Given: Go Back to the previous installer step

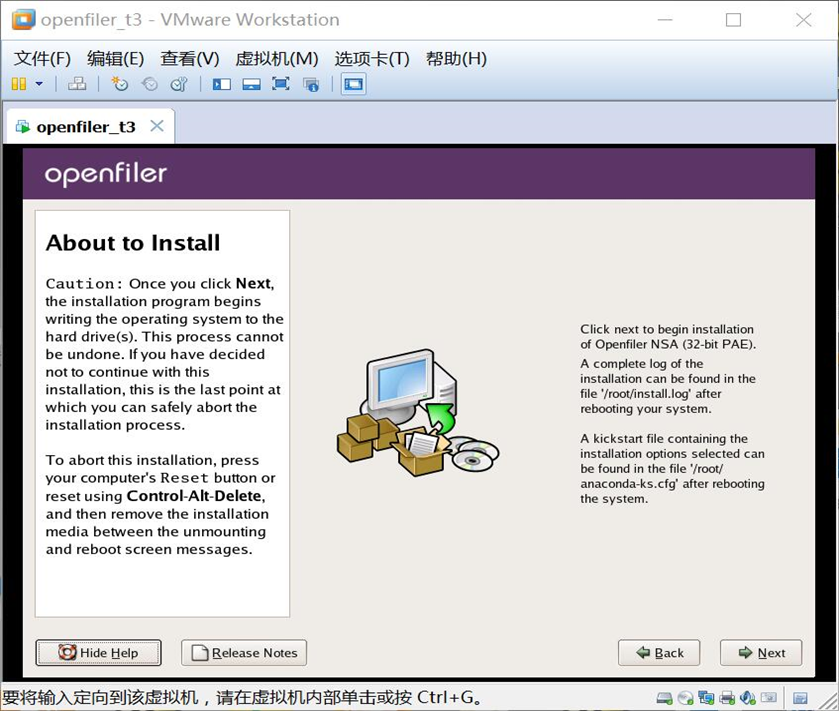Looking at the screenshot, I should (659, 653).
